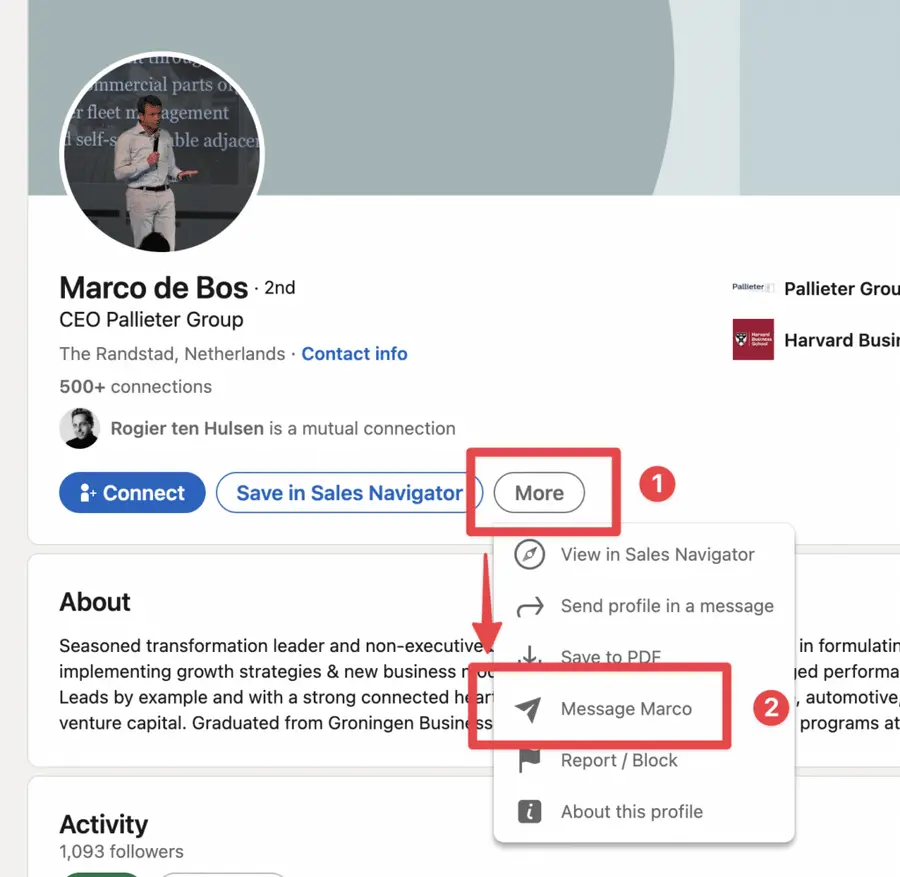Click Marco de Bos's profile photo
Image resolution: width=900 pixels, height=877 pixels.
click(162, 153)
